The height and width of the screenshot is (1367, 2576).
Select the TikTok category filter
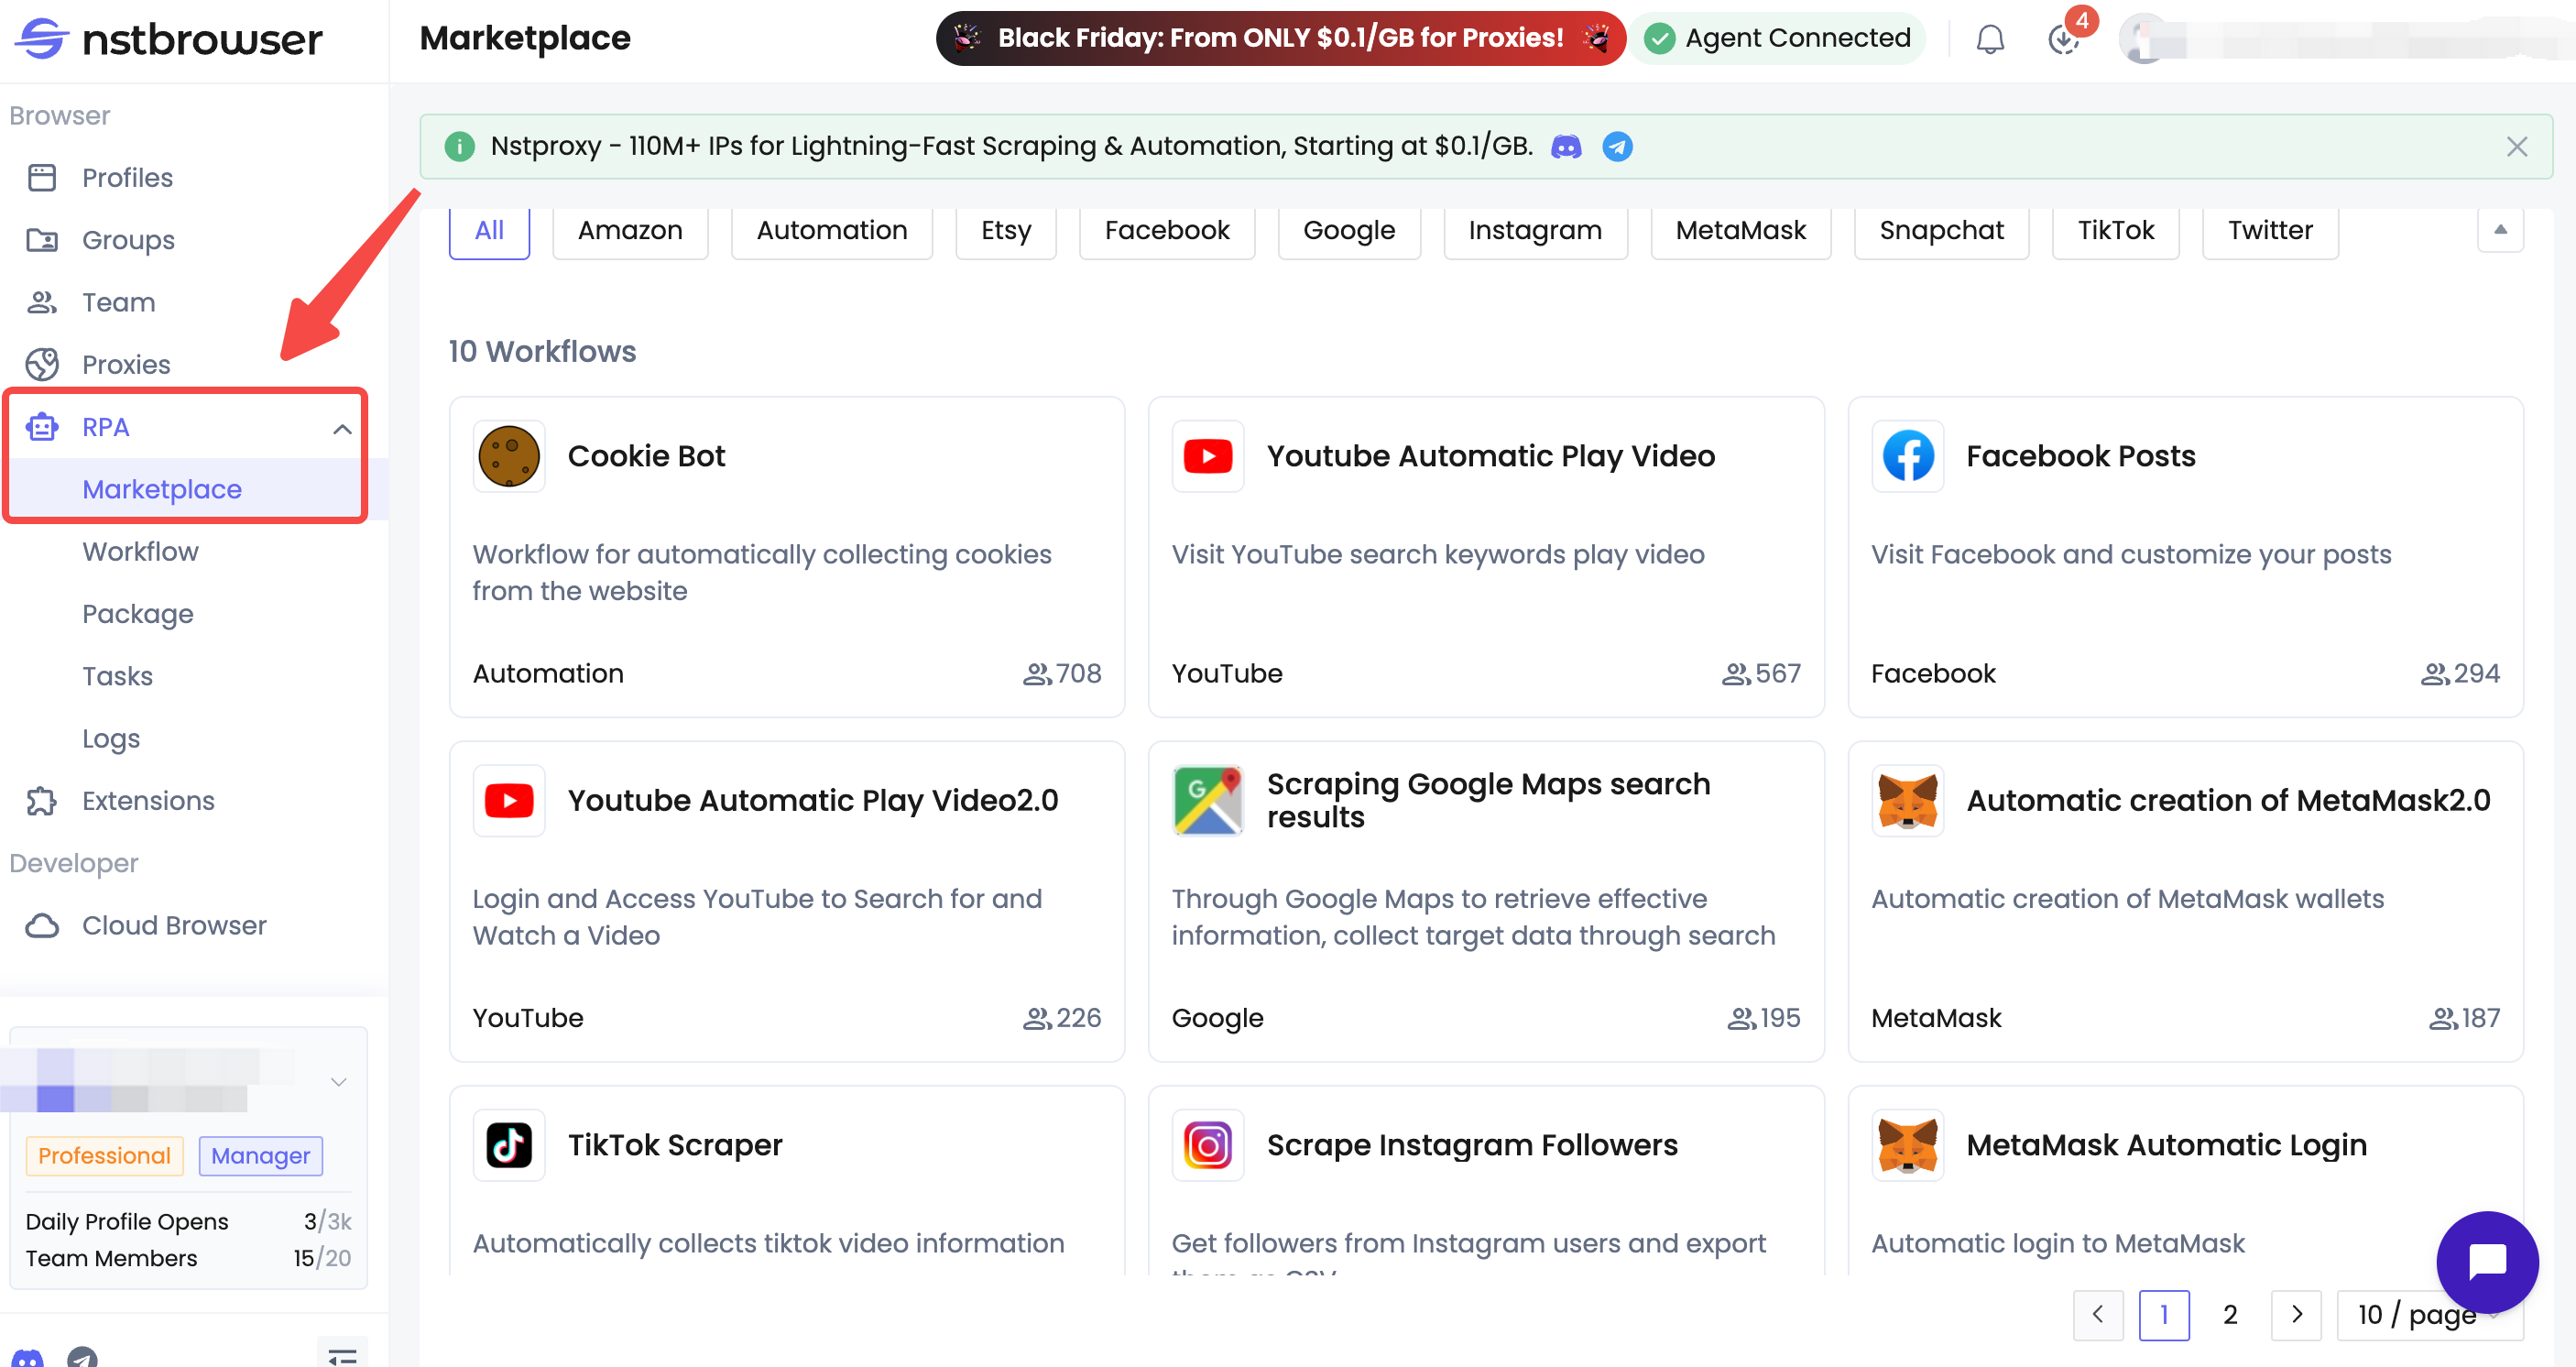pos(2114,231)
